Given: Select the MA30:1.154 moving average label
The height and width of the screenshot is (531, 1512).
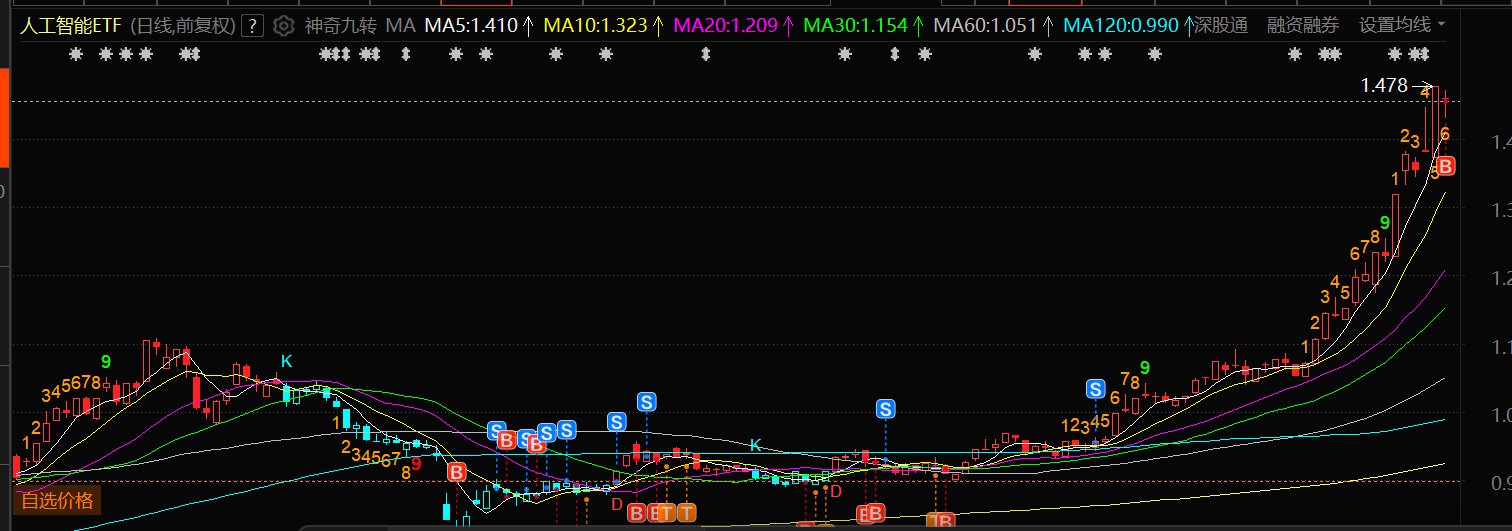Looking at the screenshot, I should pos(855,26).
